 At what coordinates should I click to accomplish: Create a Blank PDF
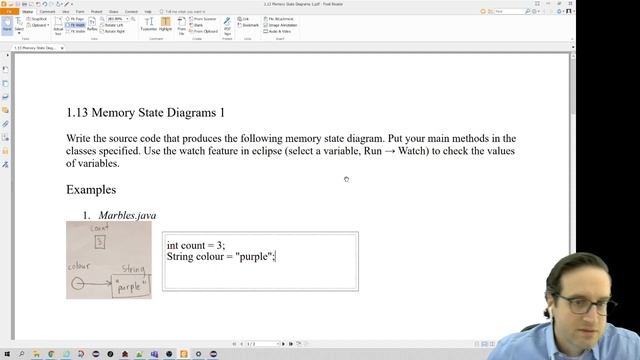tap(196, 25)
